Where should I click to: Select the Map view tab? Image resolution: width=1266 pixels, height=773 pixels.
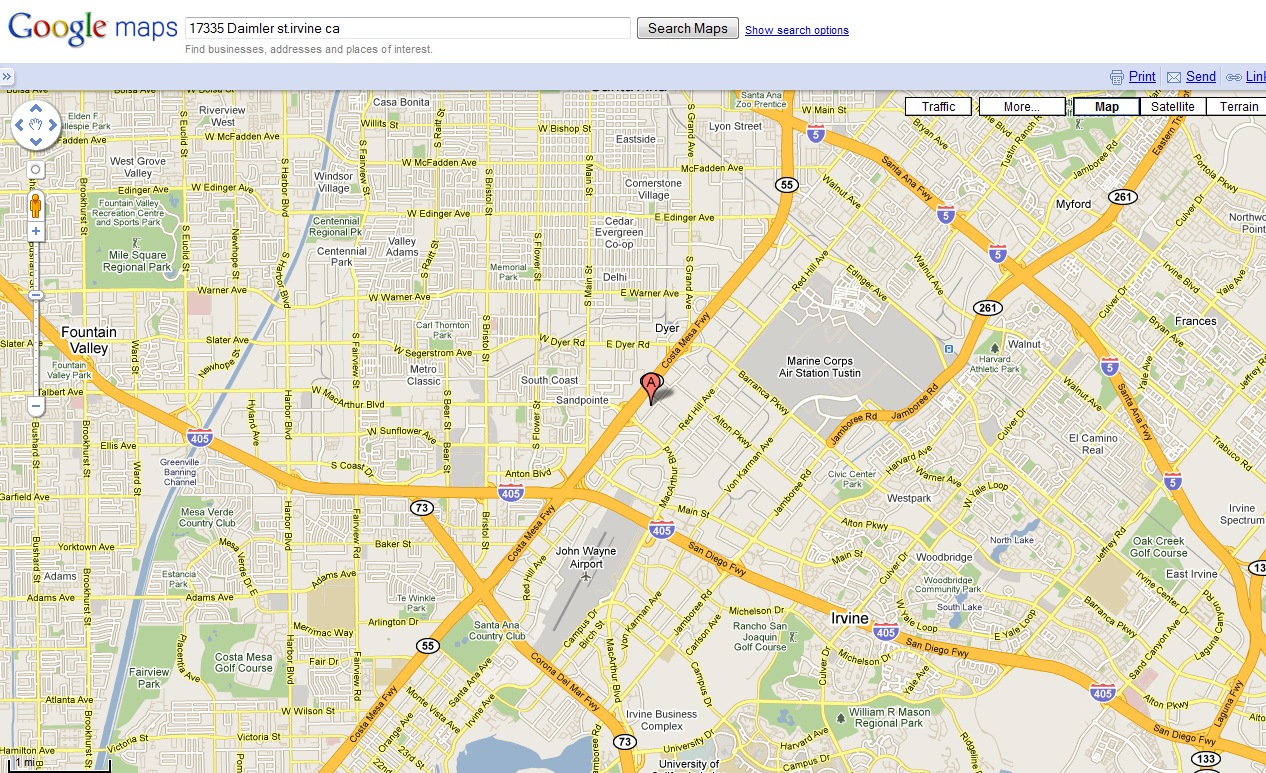tap(1106, 107)
